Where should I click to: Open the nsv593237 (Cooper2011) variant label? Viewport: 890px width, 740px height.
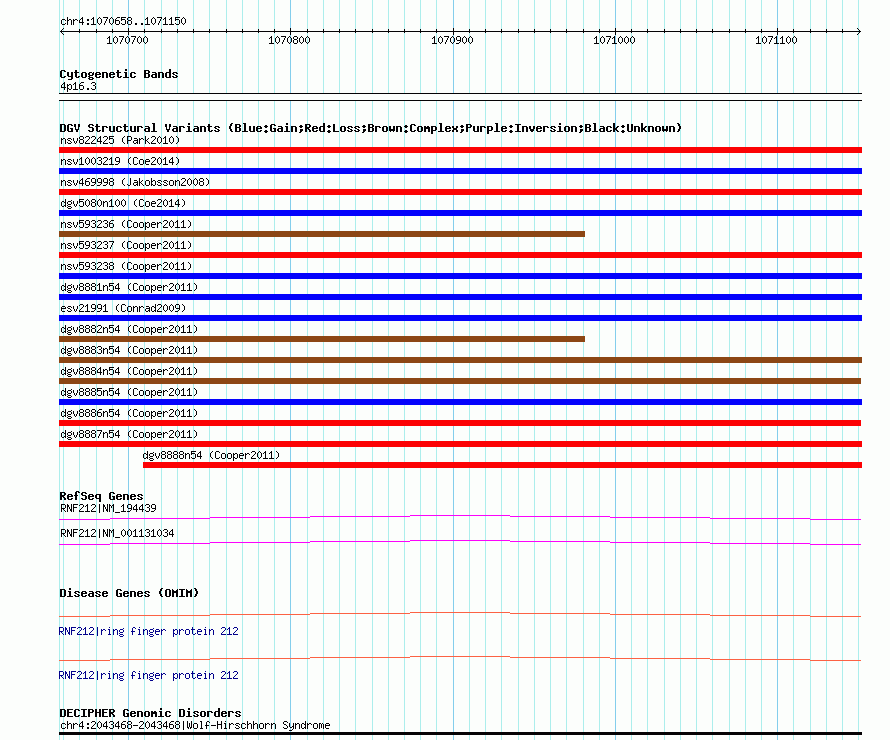[x=126, y=245]
